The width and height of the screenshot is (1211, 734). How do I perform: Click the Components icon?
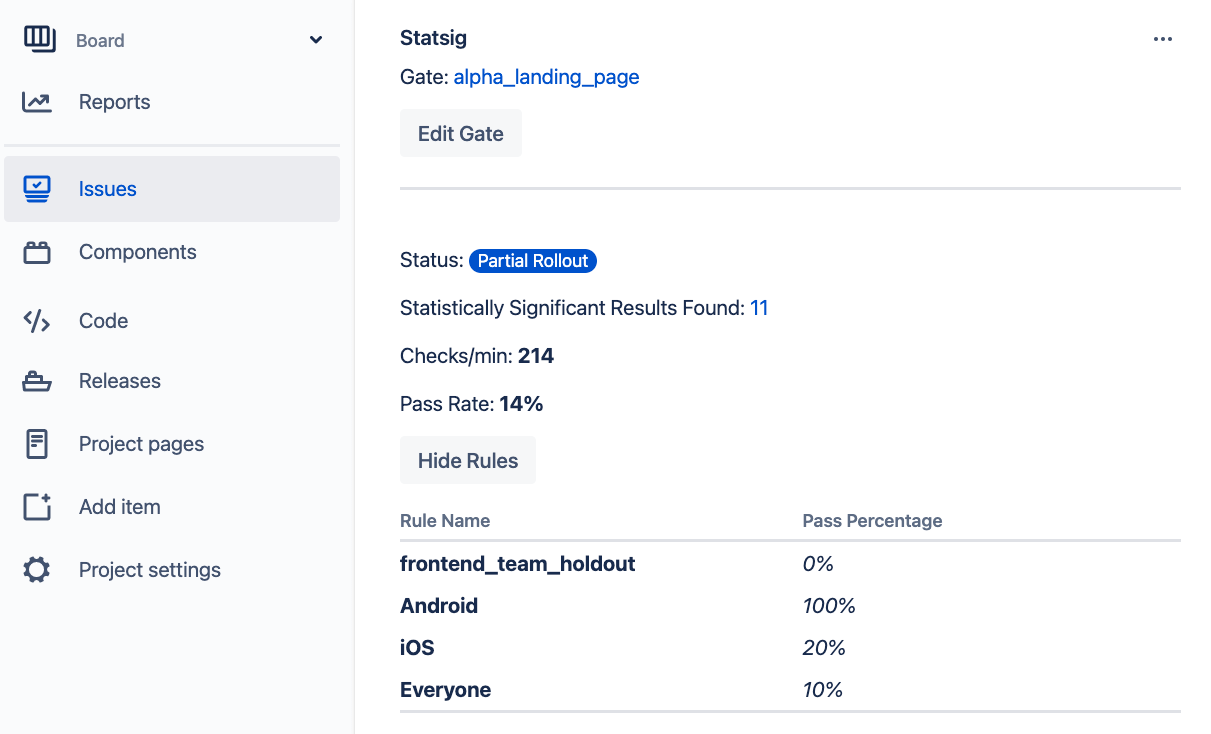click(x=37, y=252)
